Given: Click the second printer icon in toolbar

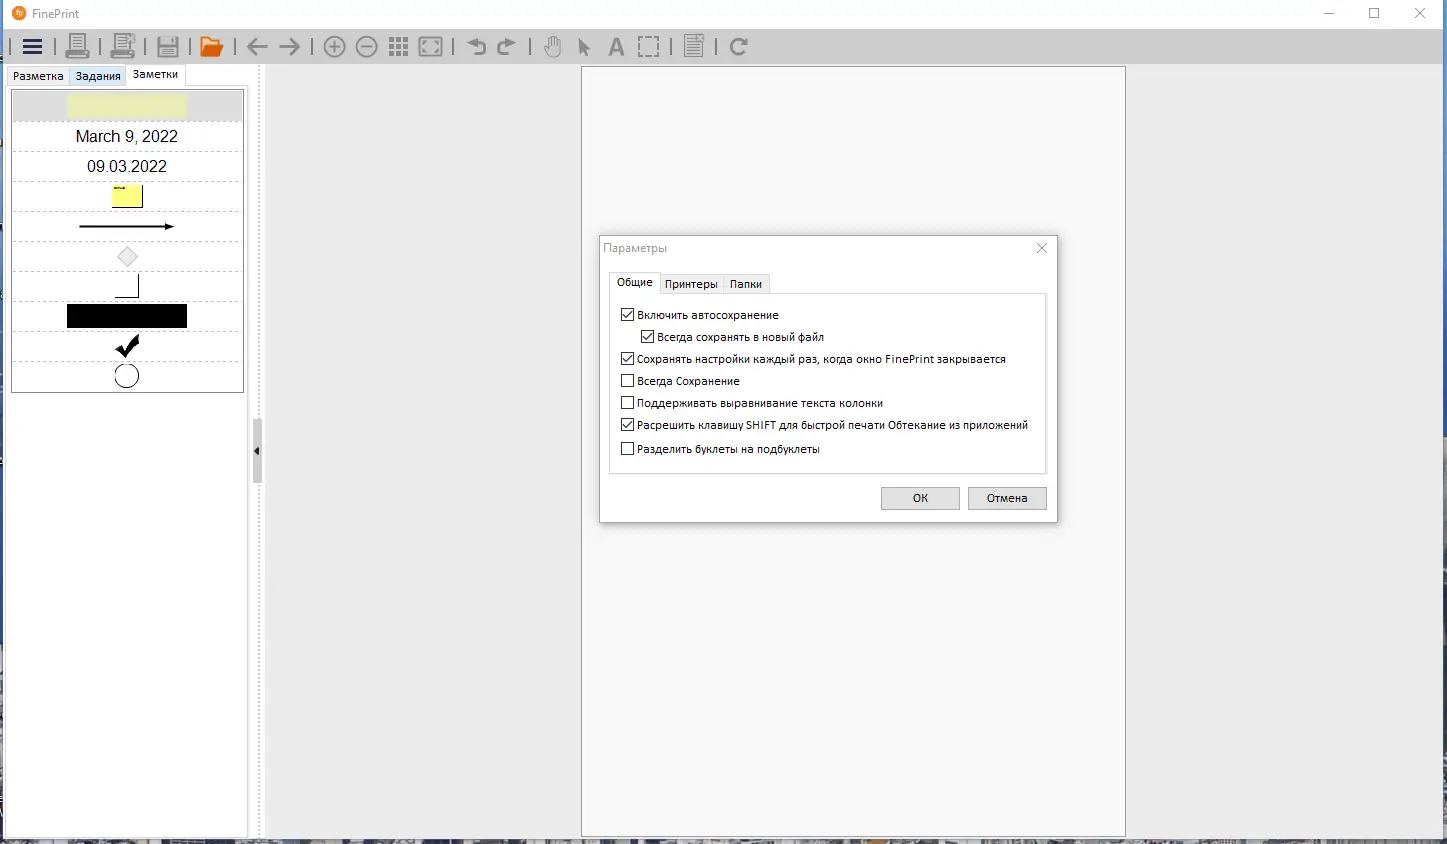Looking at the screenshot, I should pos(123,46).
